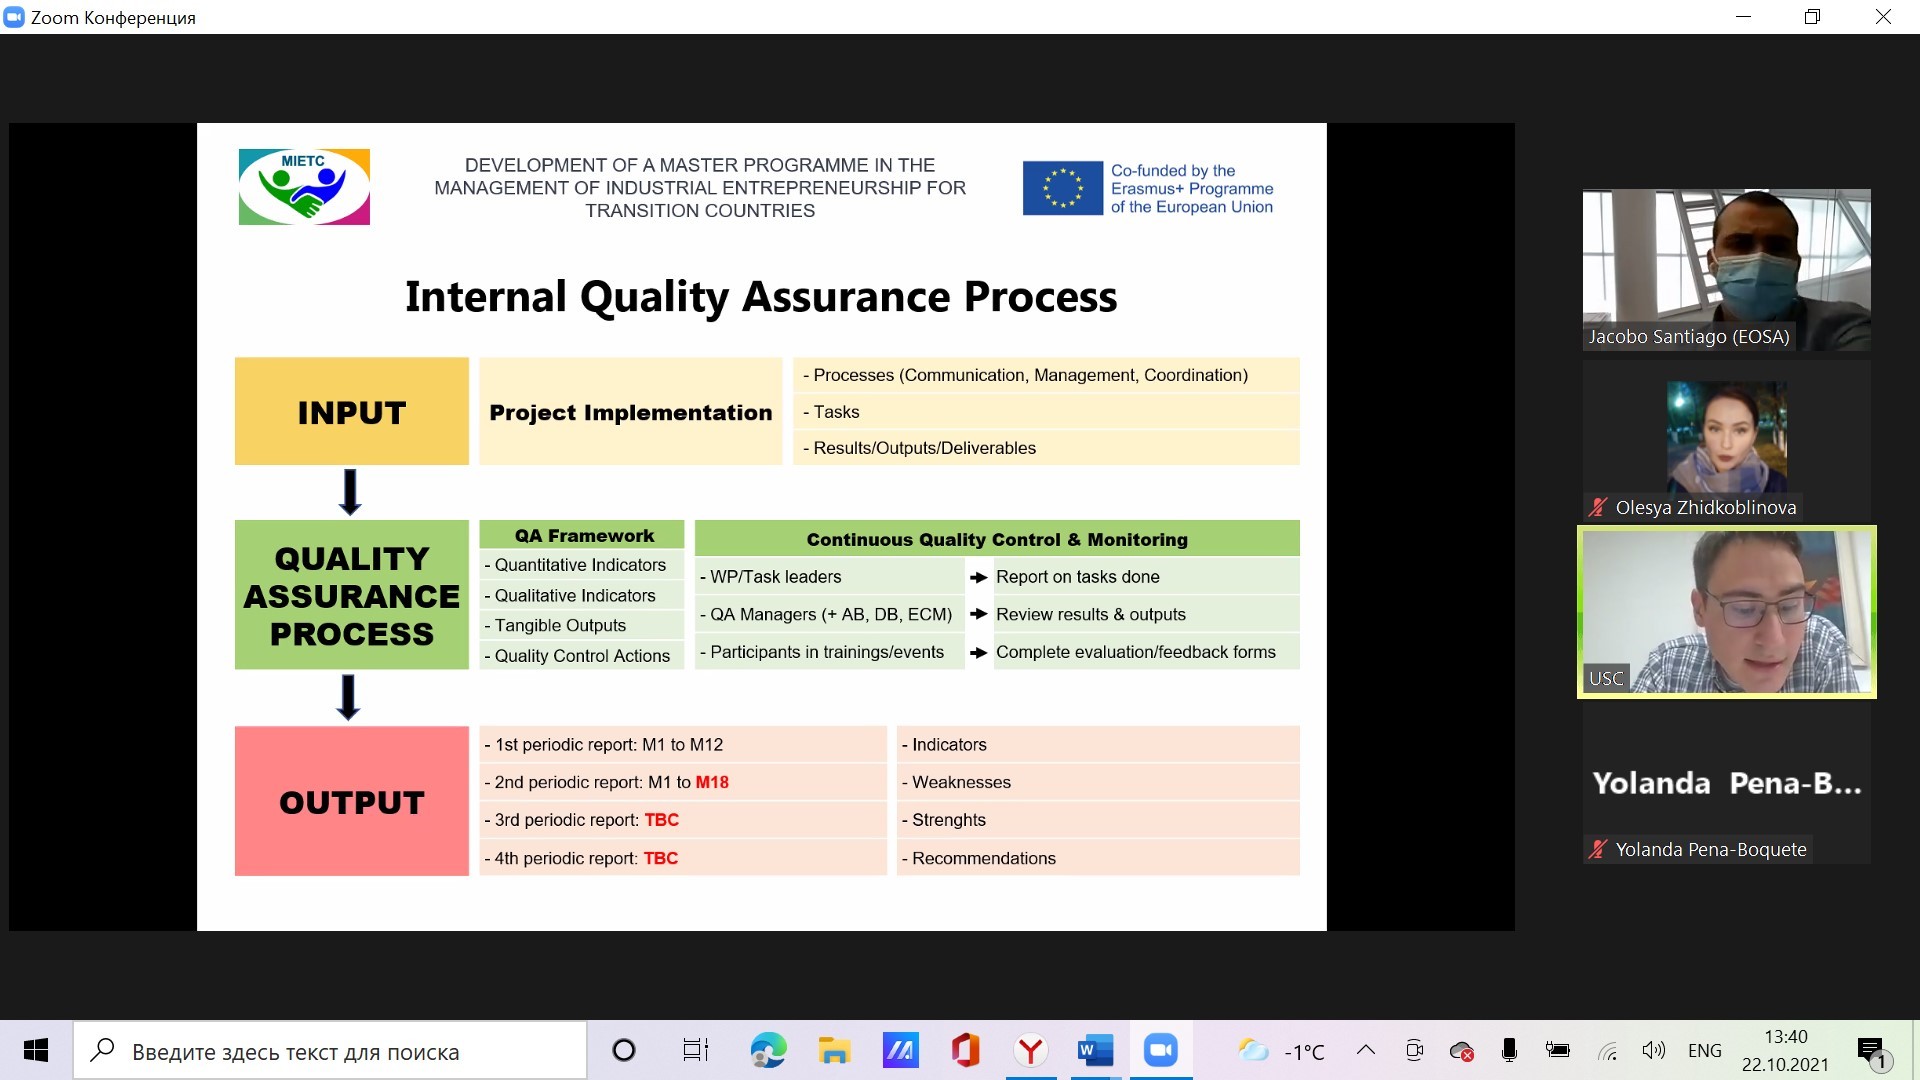This screenshot has width=1920, height=1080.
Task: Open the Wi-Fi network tray icon
Action: click(1607, 1050)
